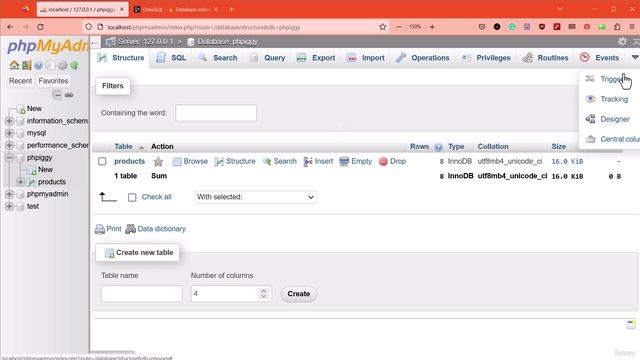Screen dimensions: 640x360
Task: Open the Export tab
Action: coord(316,58)
